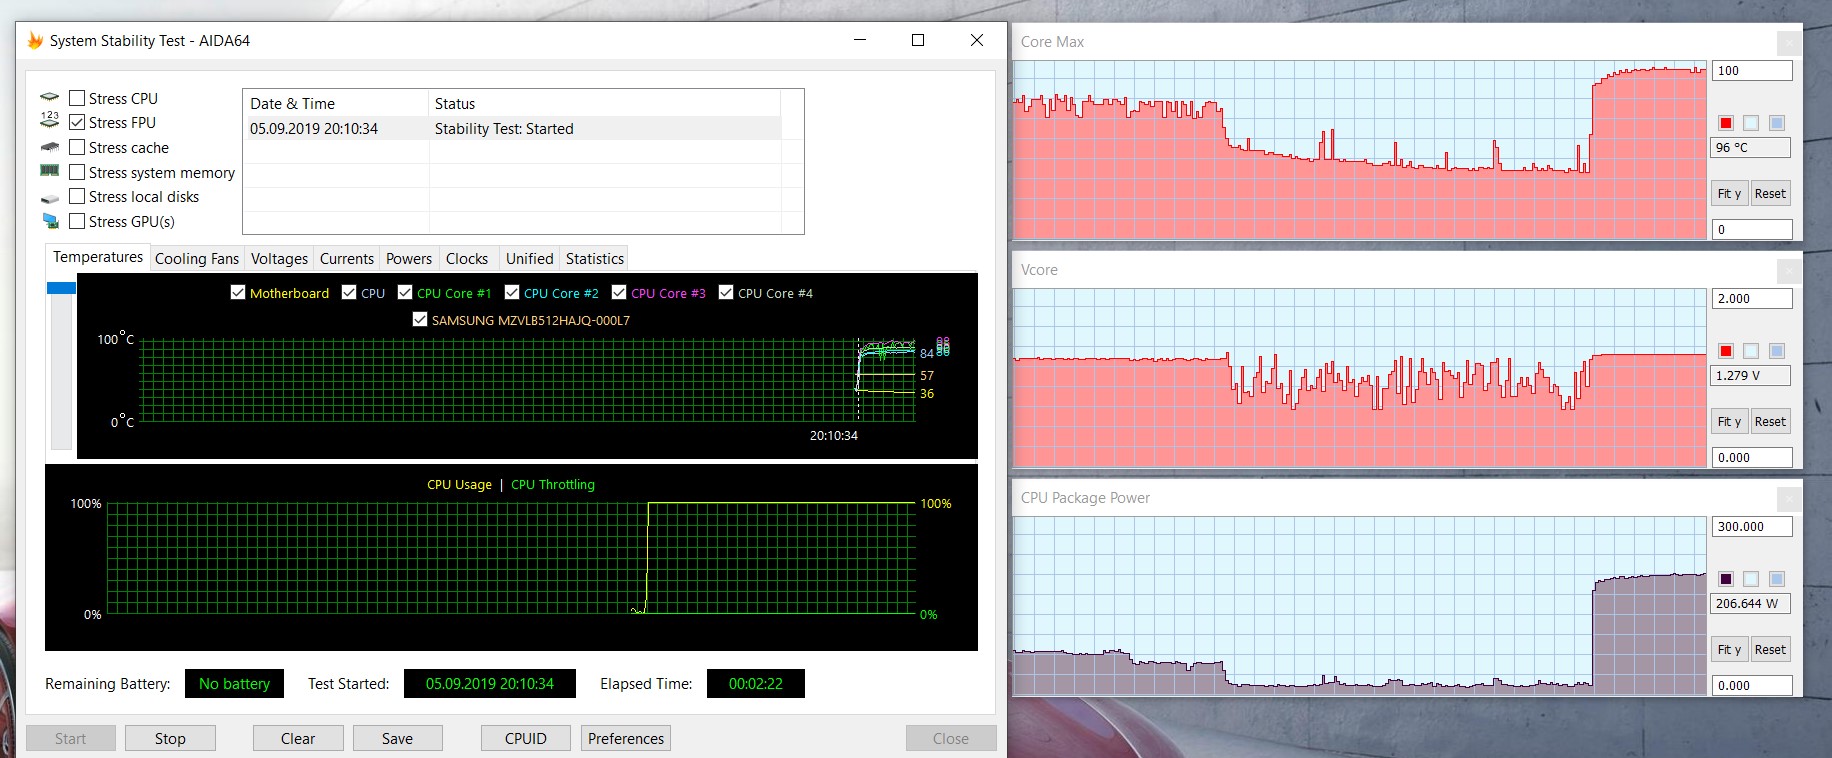Click the Vcore maximum field showing 2.000
This screenshot has width=1832, height=758.
click(1752, 298)
